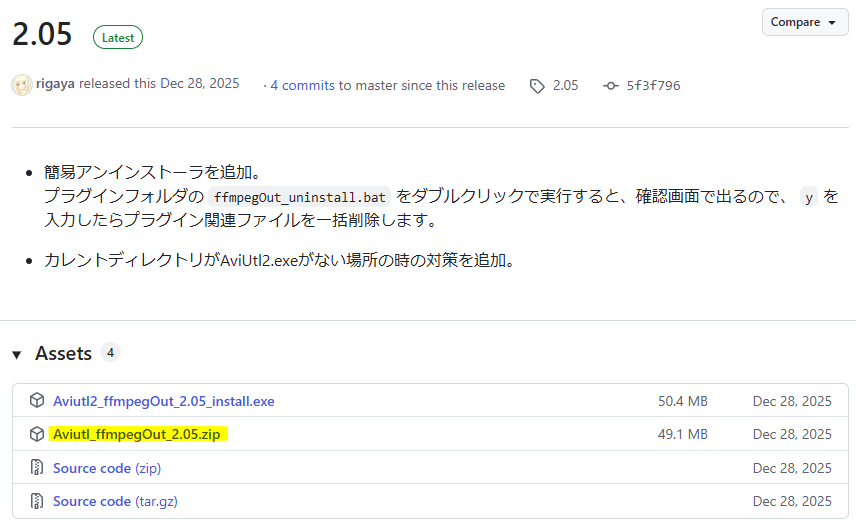This screenshot has width=856, height=528.
Task: Open the rigaya username link
Action: 56,84
